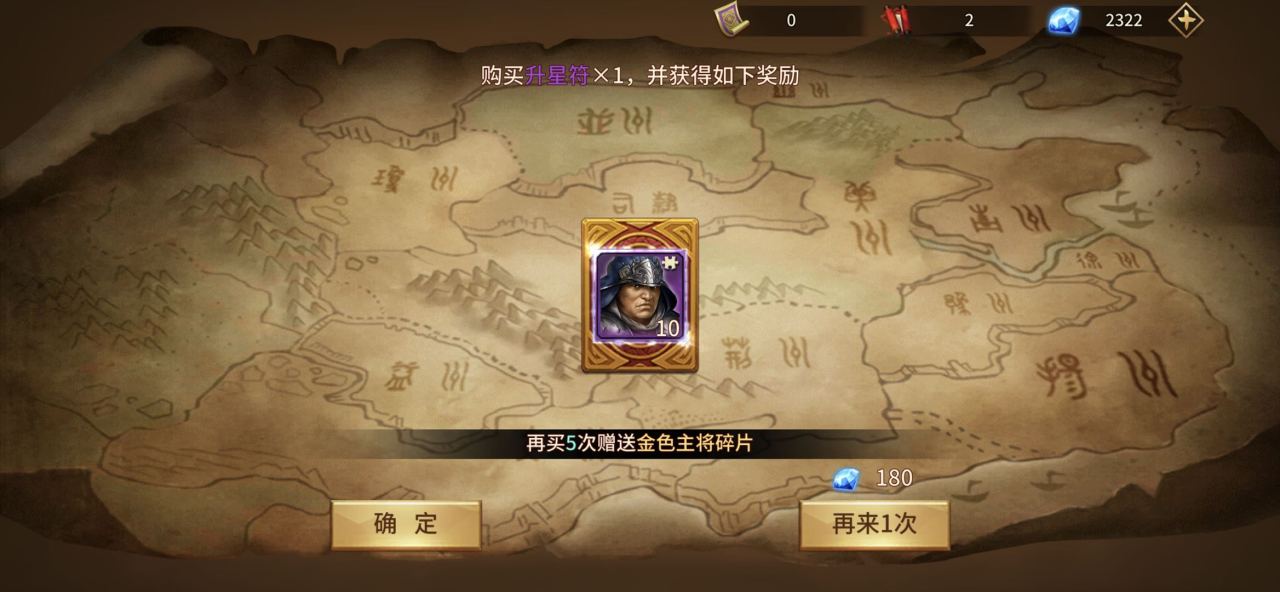Tap the diamond balance 2322
This screenshot has height=592, width=1280.
tap(1124, 20)
